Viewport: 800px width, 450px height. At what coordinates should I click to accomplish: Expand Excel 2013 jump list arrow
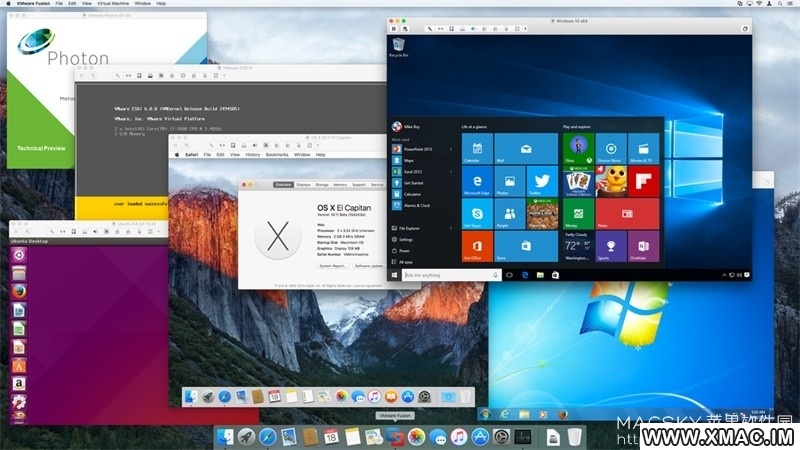(451, 171)
